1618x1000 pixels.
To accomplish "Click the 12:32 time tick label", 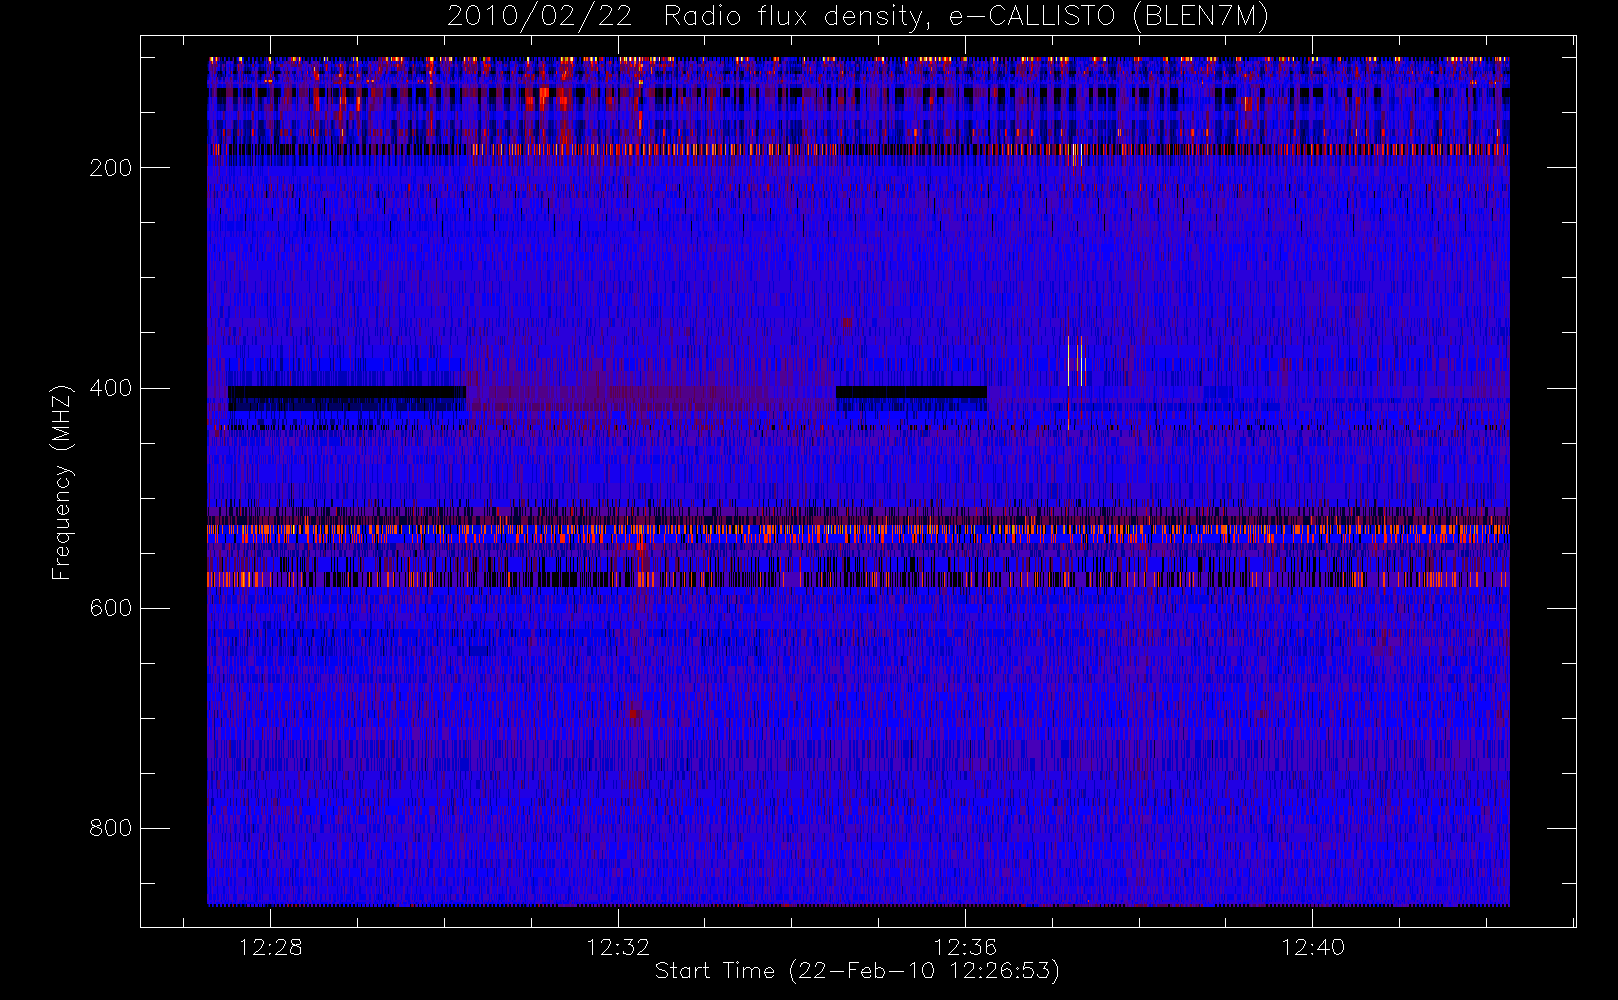I will (618, 947).
